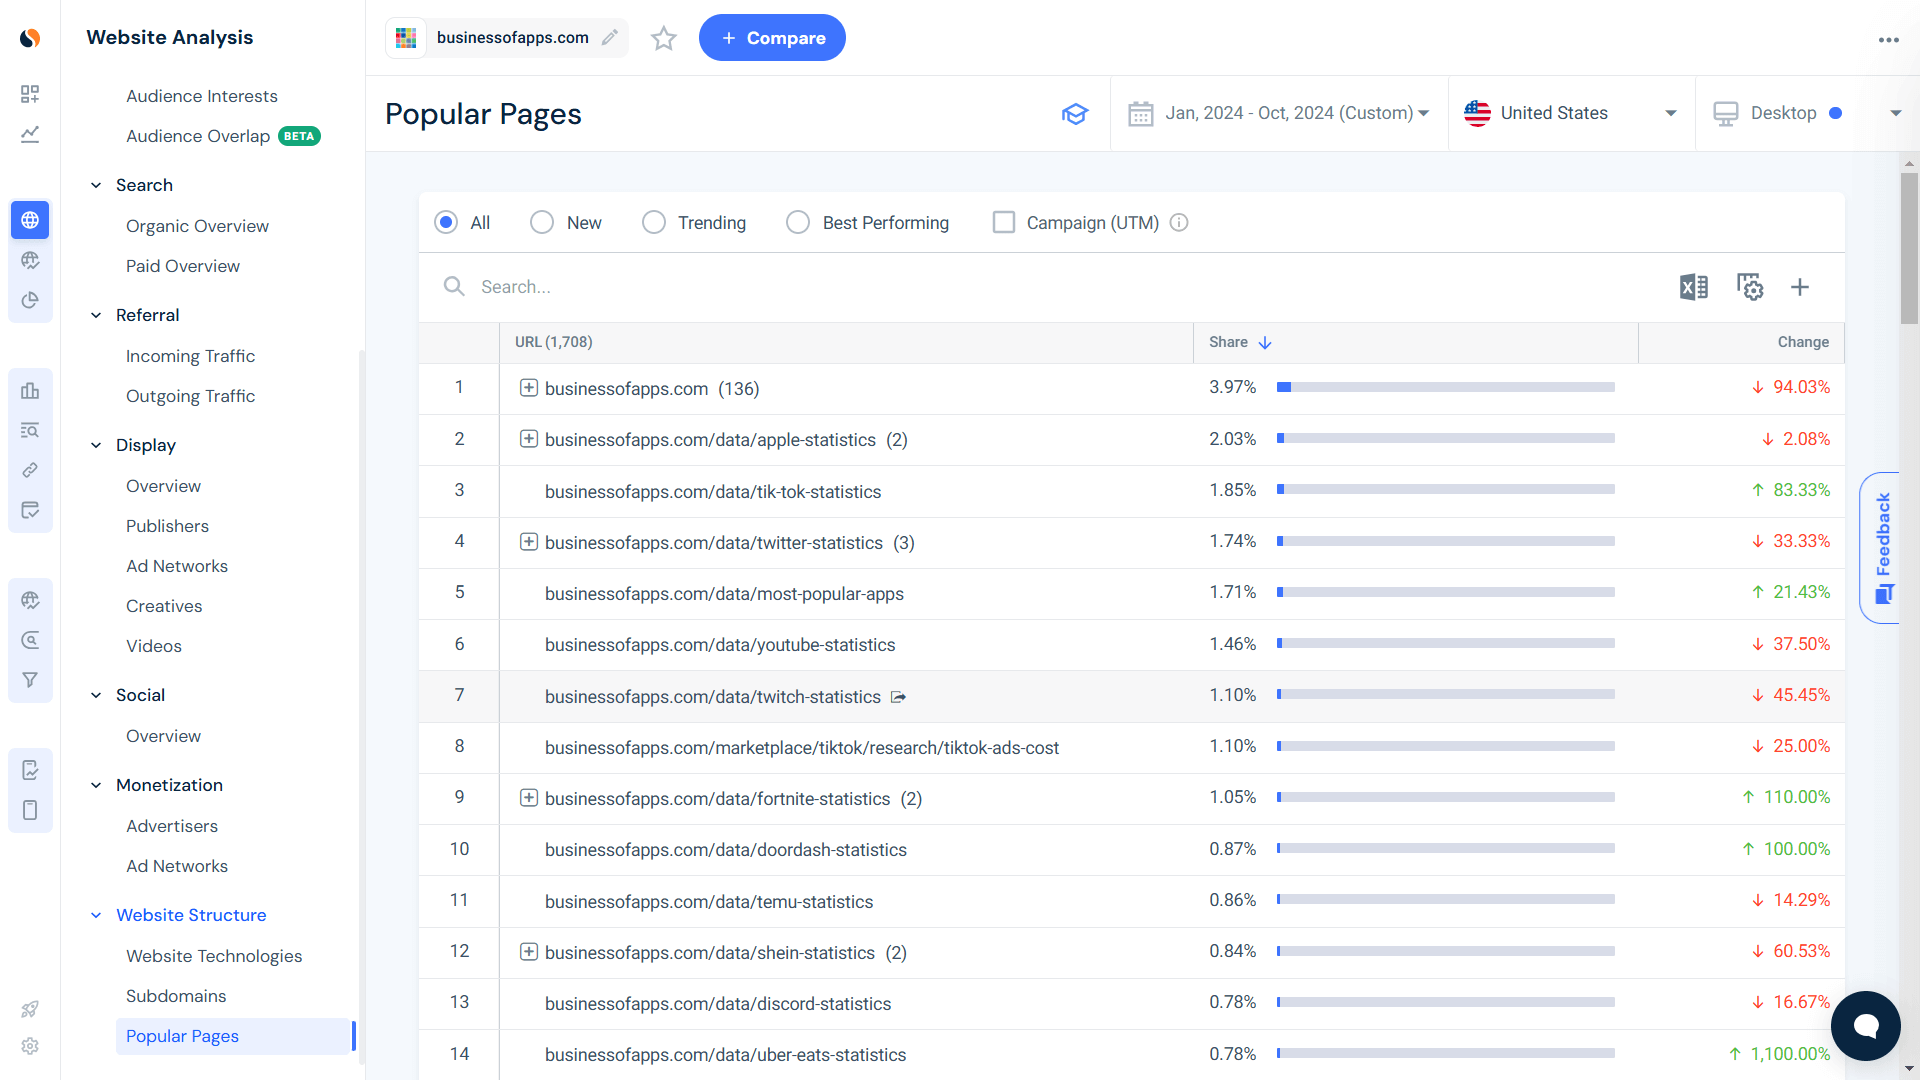Click the pie chart icon in the sidebar
The height and width of the screenshot is (1080, 1920).
point(30,300)
